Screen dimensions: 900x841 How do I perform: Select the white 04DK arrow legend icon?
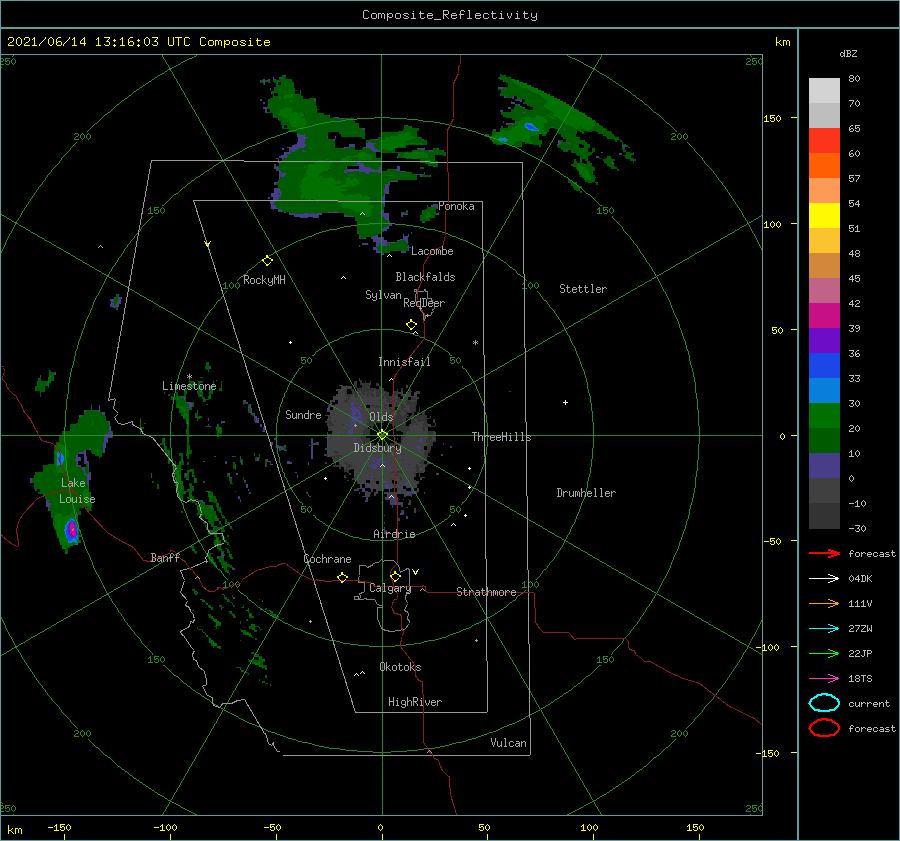point(824,578)
